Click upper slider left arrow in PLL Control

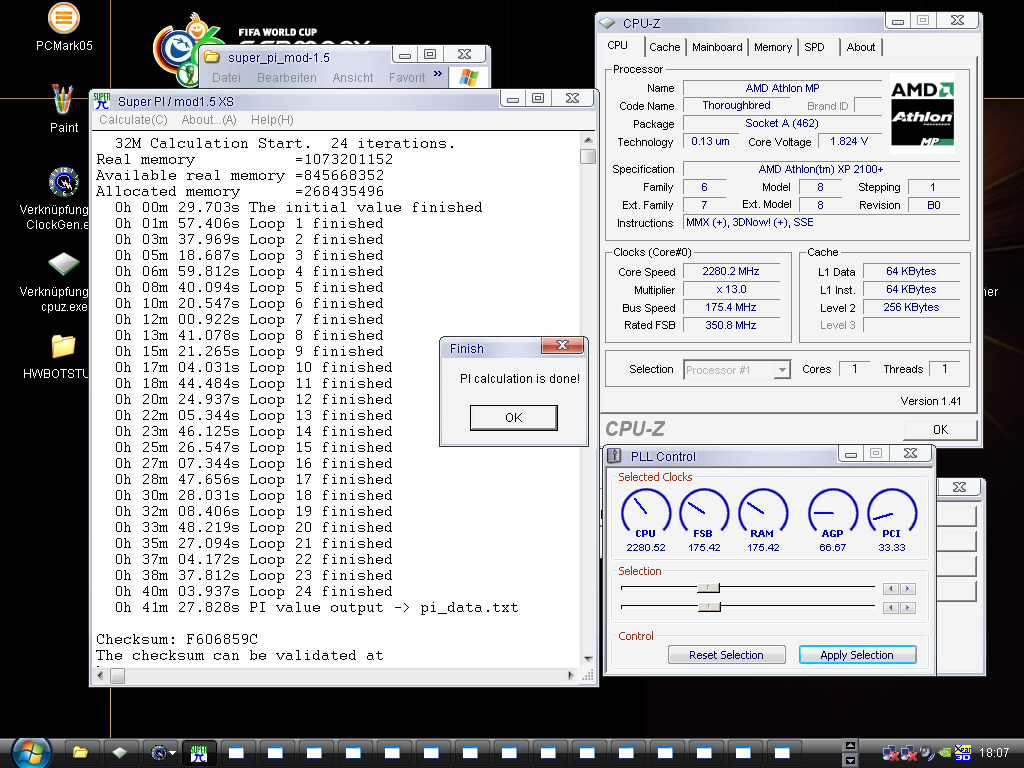pyautogui.click(x=891, y=588)
